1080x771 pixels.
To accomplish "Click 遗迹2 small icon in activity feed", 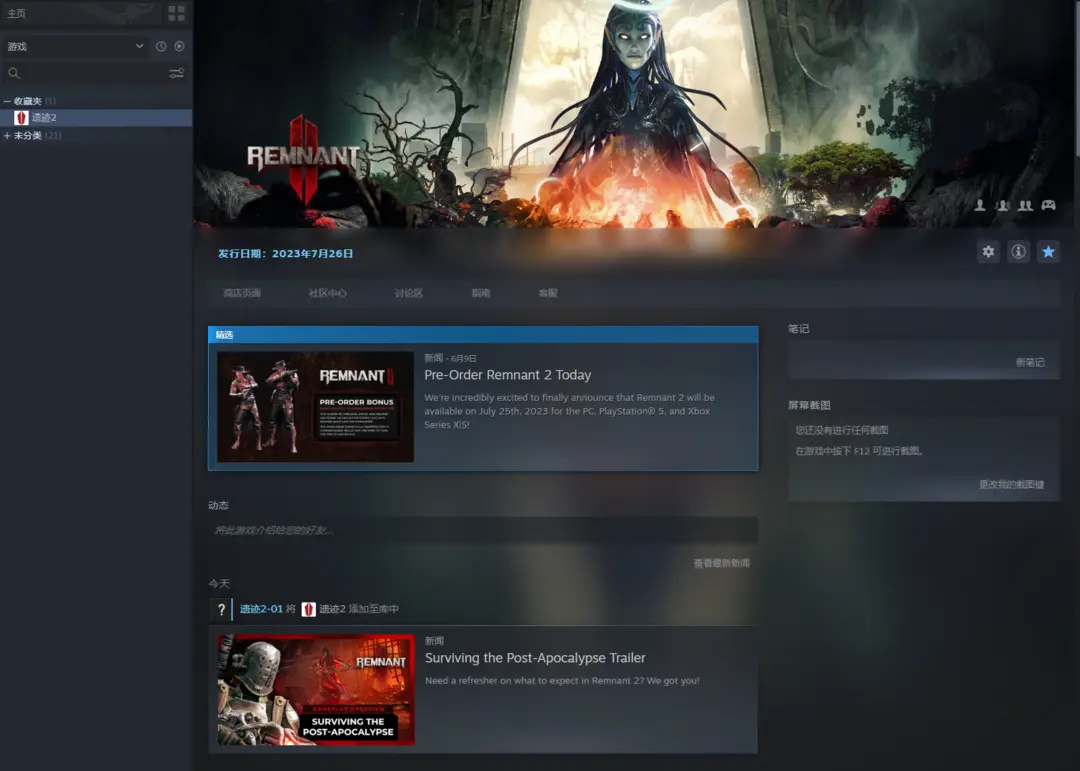I will (x=309, y=609).
